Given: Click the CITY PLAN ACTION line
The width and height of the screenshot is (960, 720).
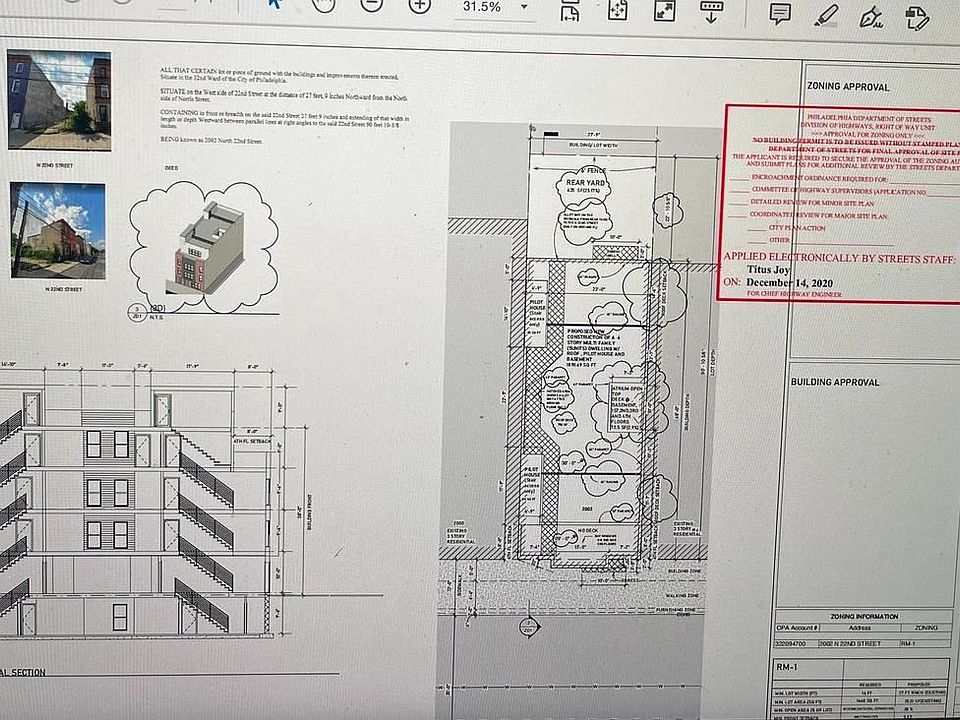Looking at the screenshot, I should (797, 228).
